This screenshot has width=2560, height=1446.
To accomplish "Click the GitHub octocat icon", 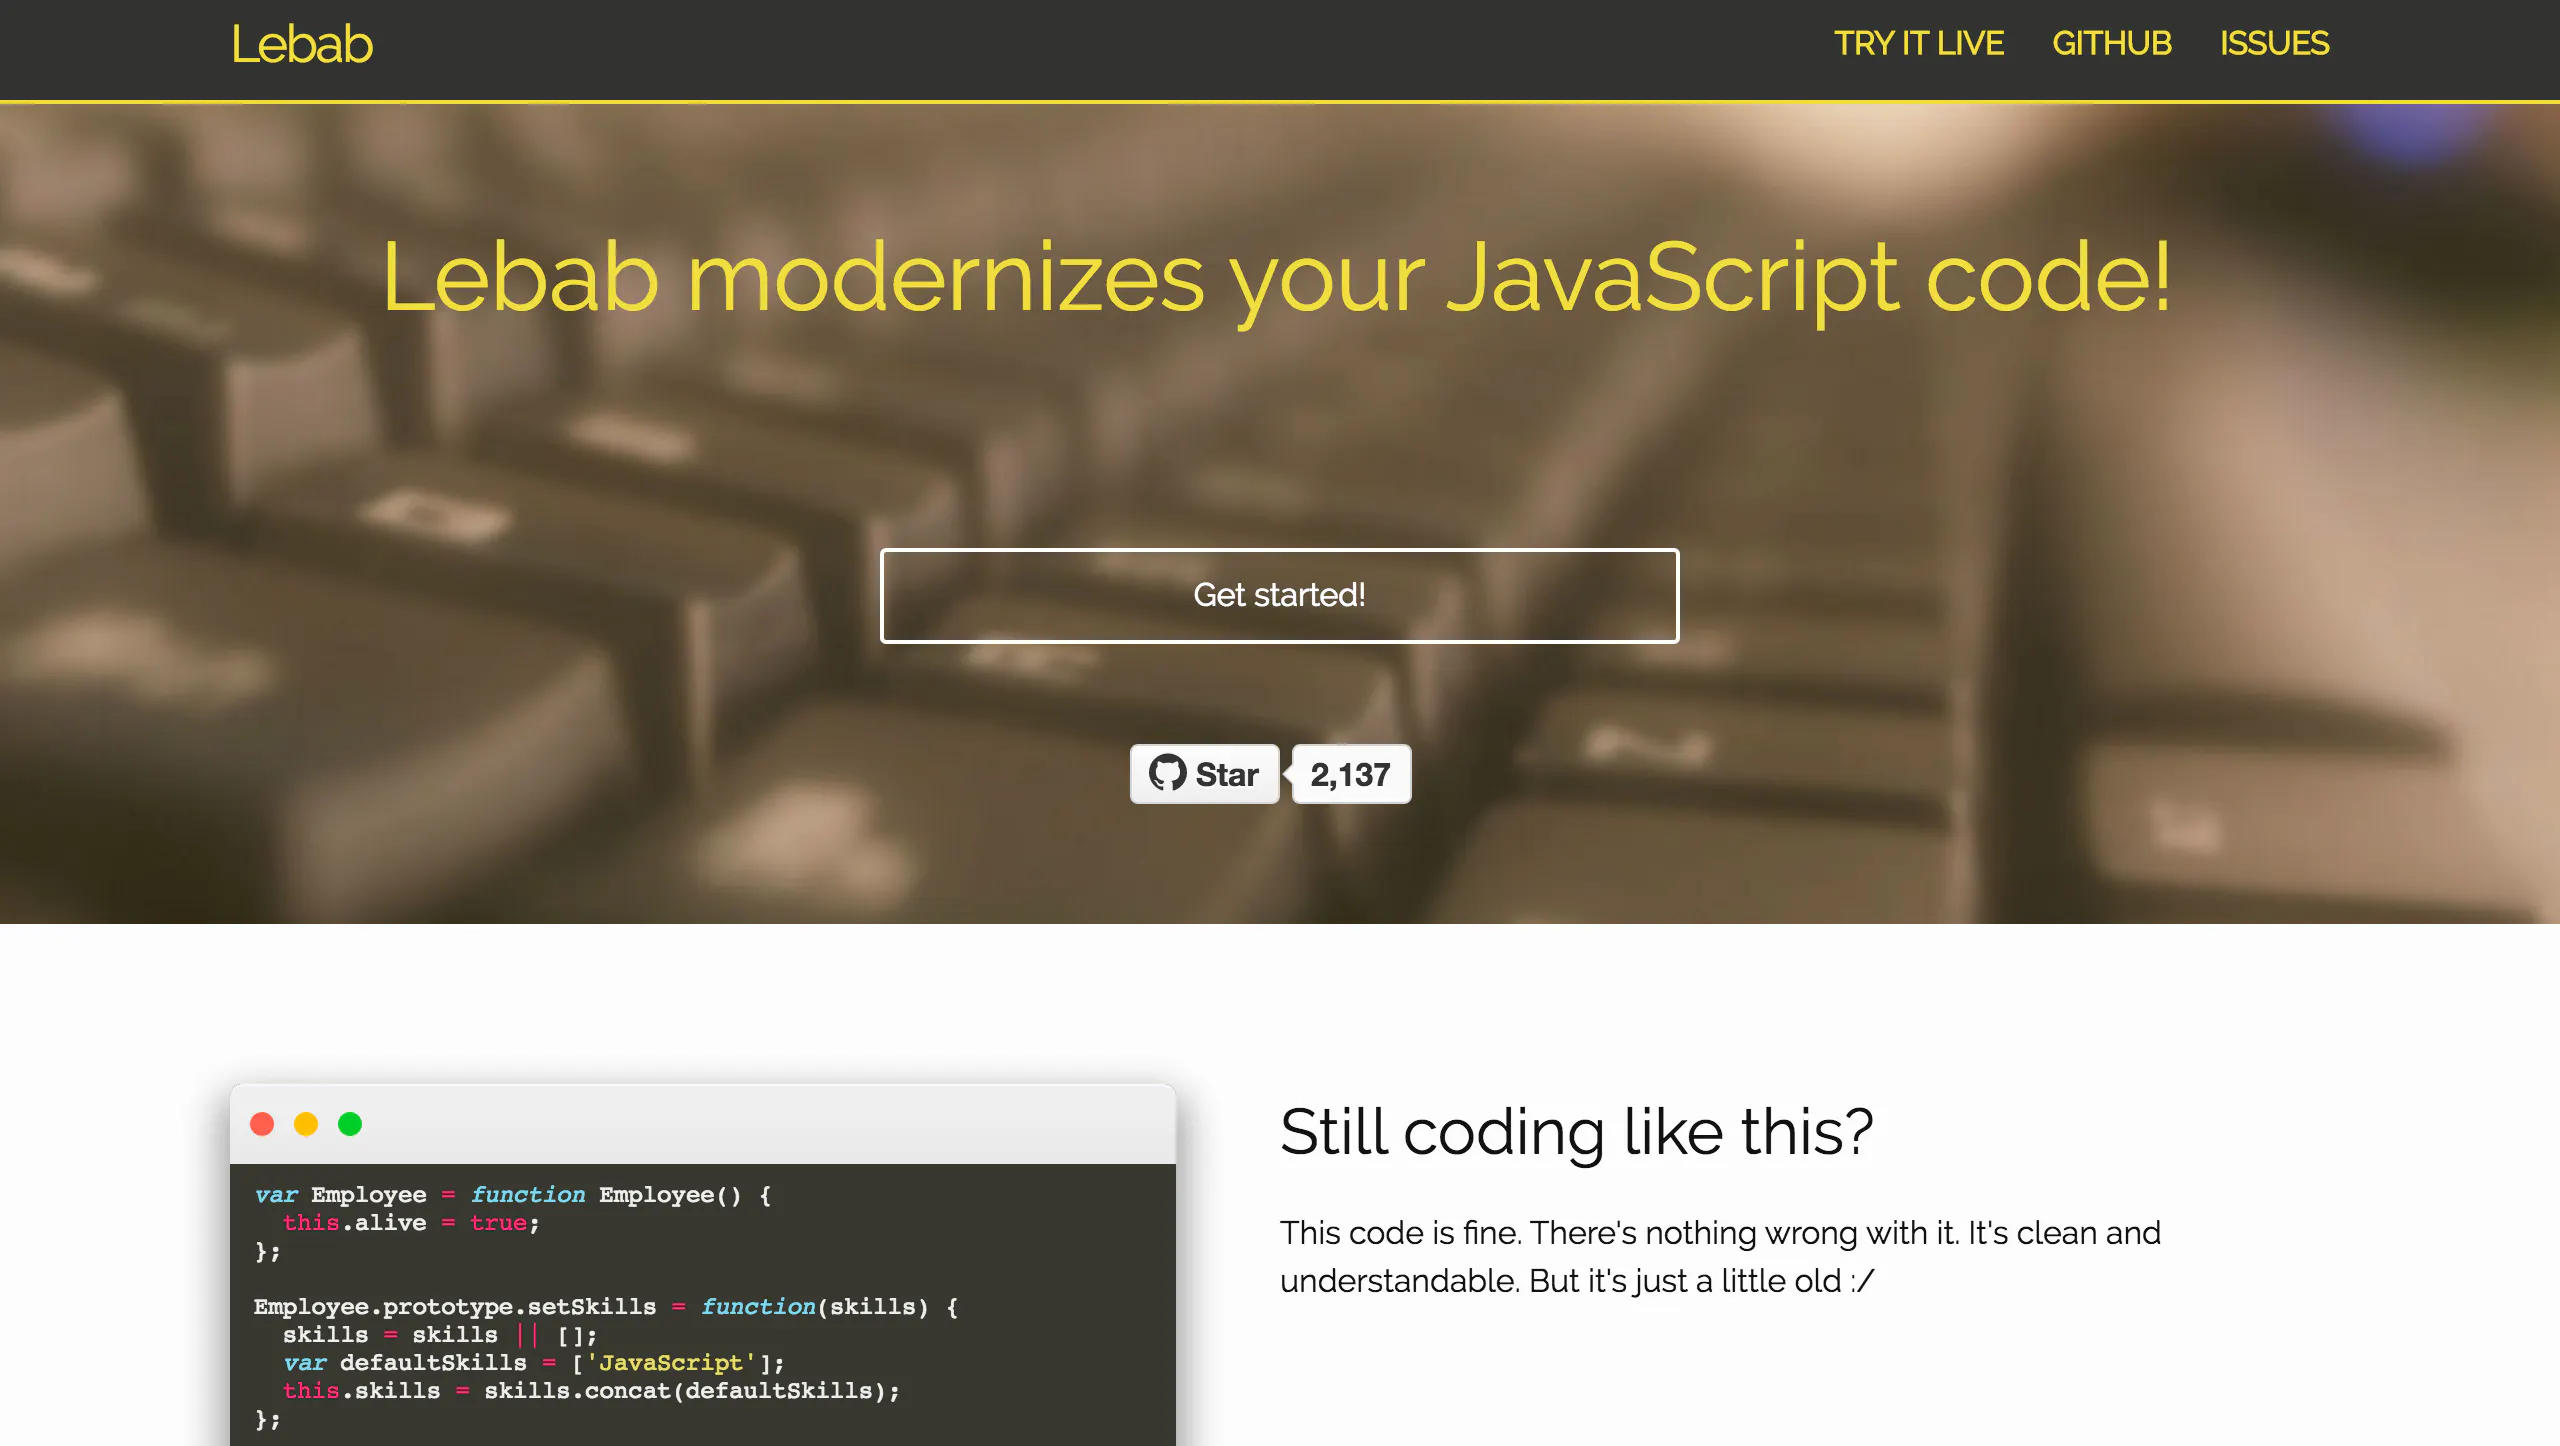I will coord(1167,773).
